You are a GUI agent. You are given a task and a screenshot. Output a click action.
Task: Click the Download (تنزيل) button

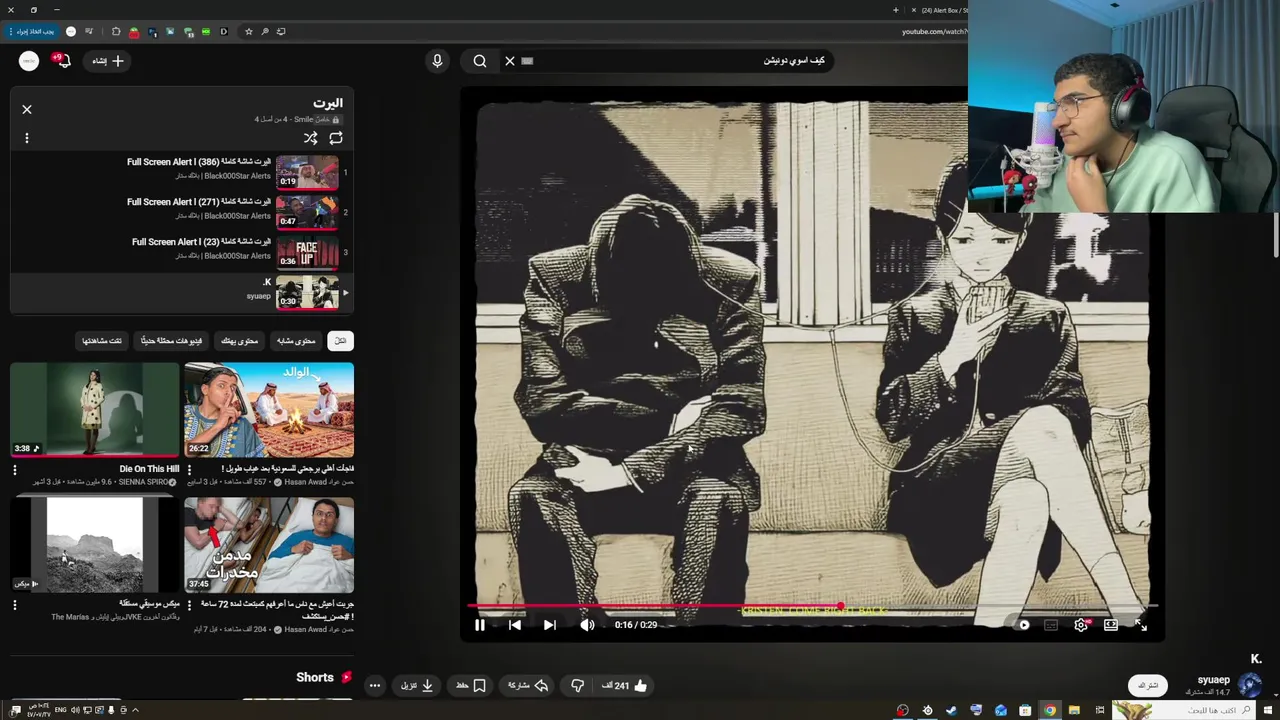(x=417, y=686)
